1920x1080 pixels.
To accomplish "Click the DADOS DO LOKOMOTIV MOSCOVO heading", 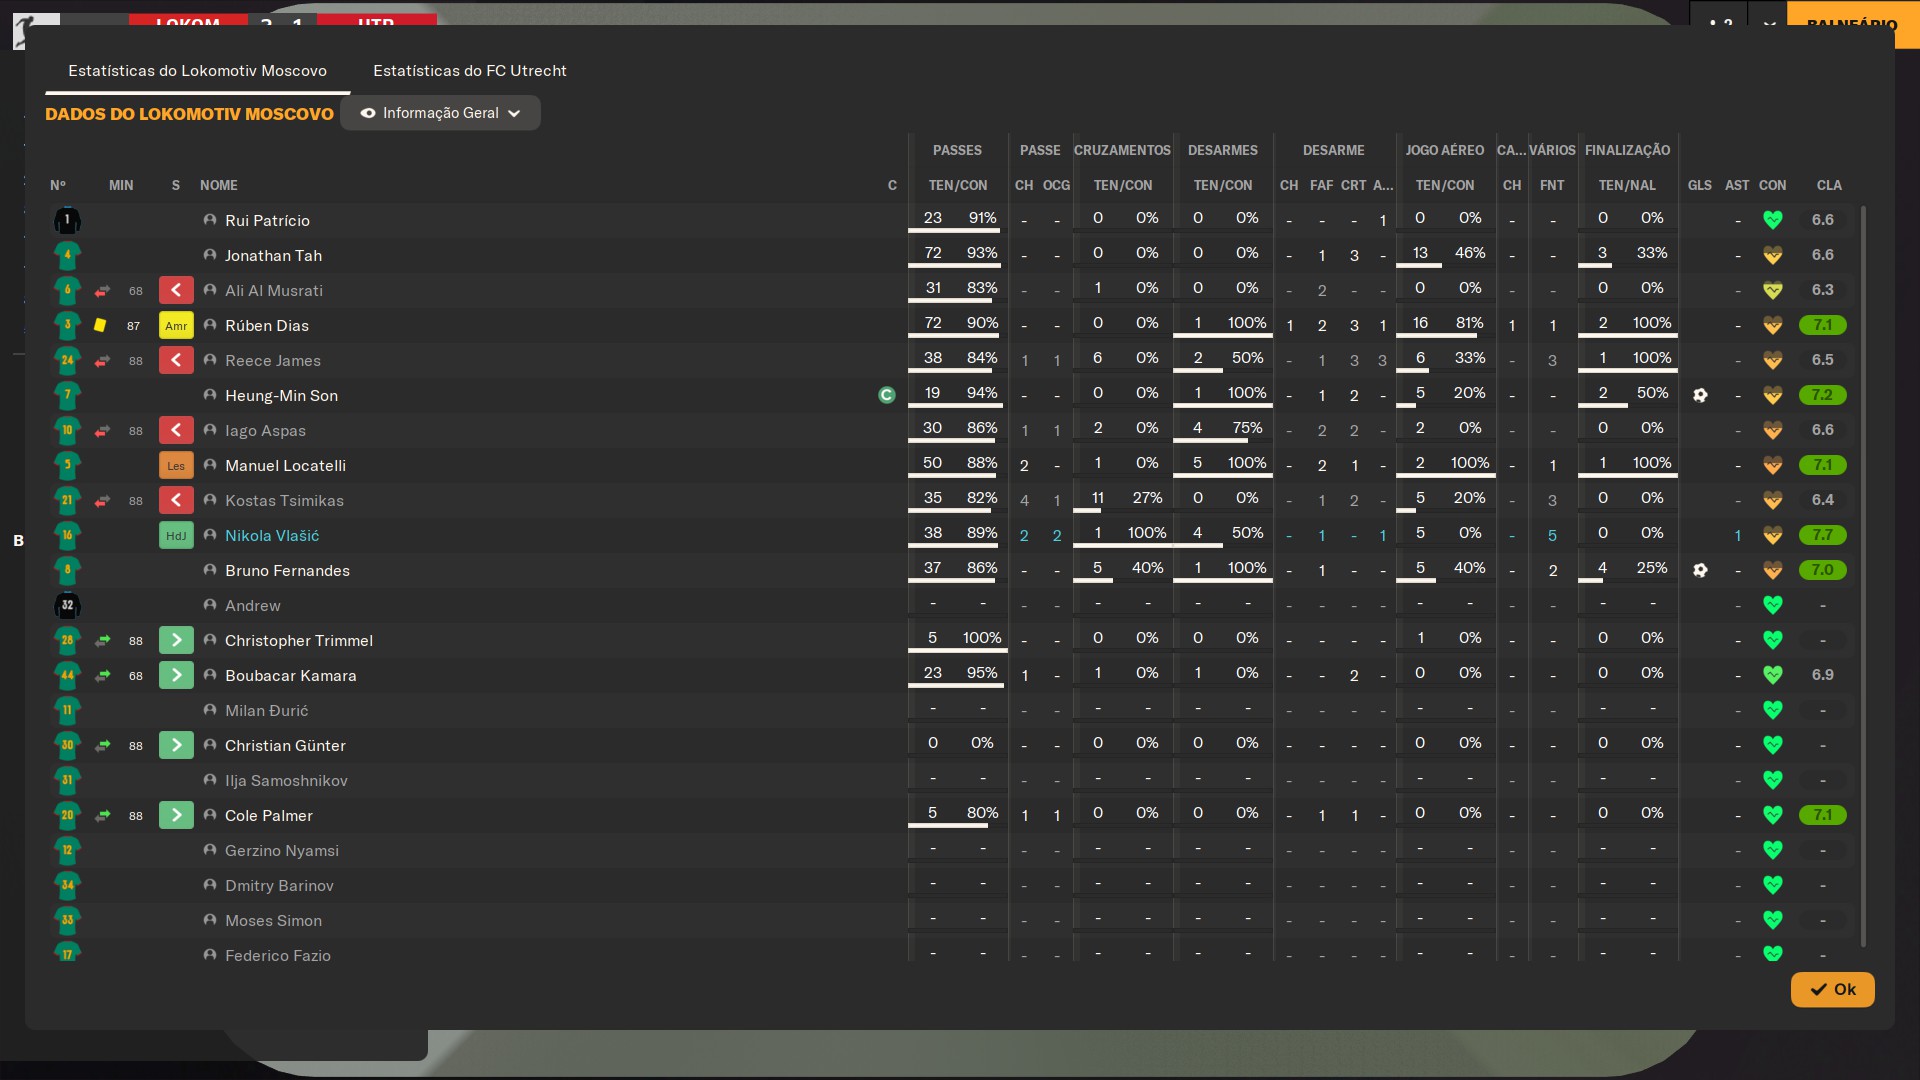I will [189, 114].
